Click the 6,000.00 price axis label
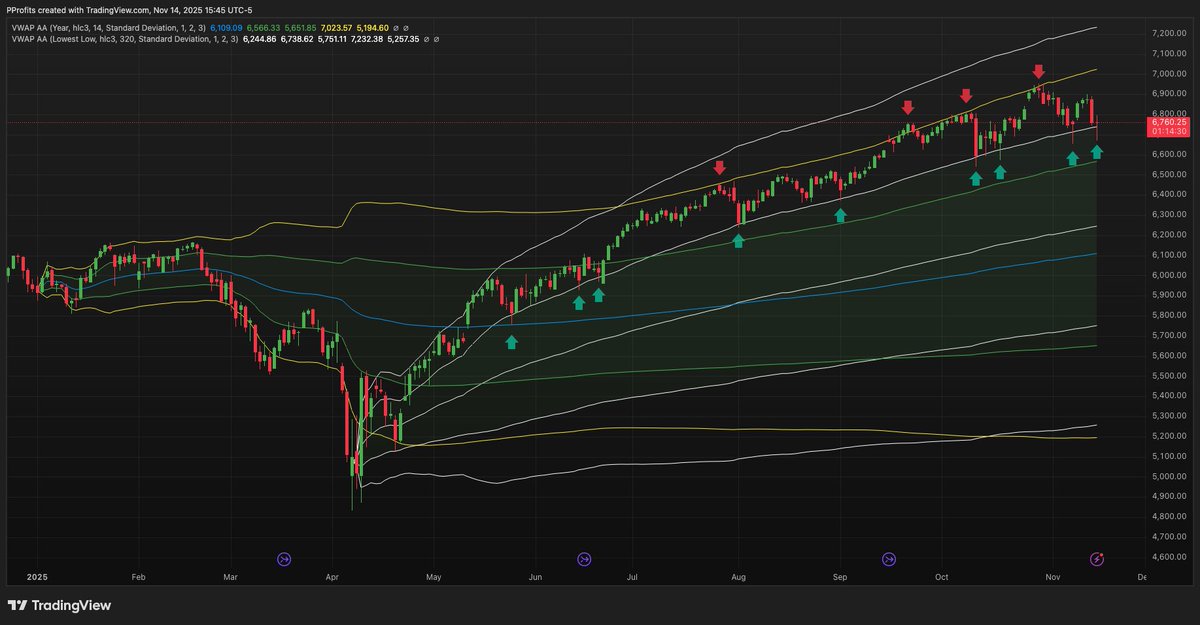Viewport: 1200px width, 625px height. (1168, 275)
